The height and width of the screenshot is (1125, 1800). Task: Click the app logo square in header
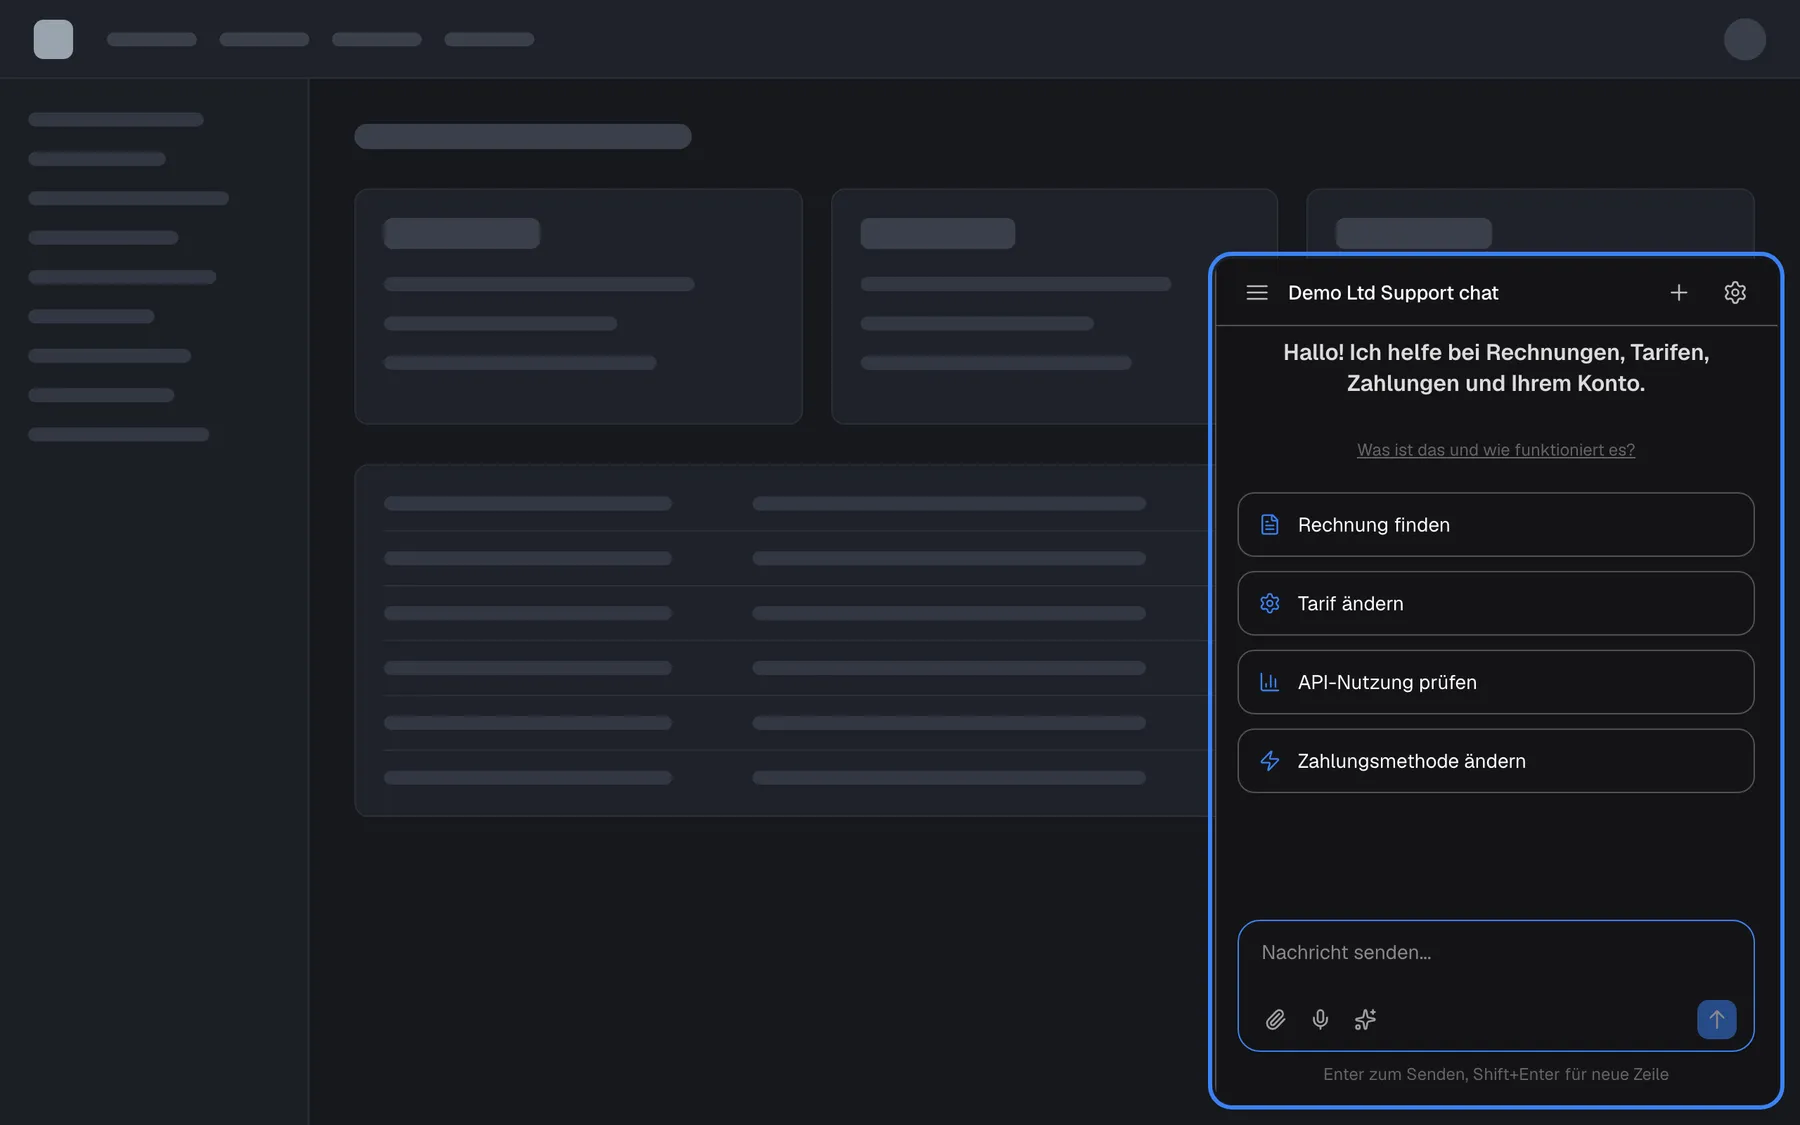[53, 39]
